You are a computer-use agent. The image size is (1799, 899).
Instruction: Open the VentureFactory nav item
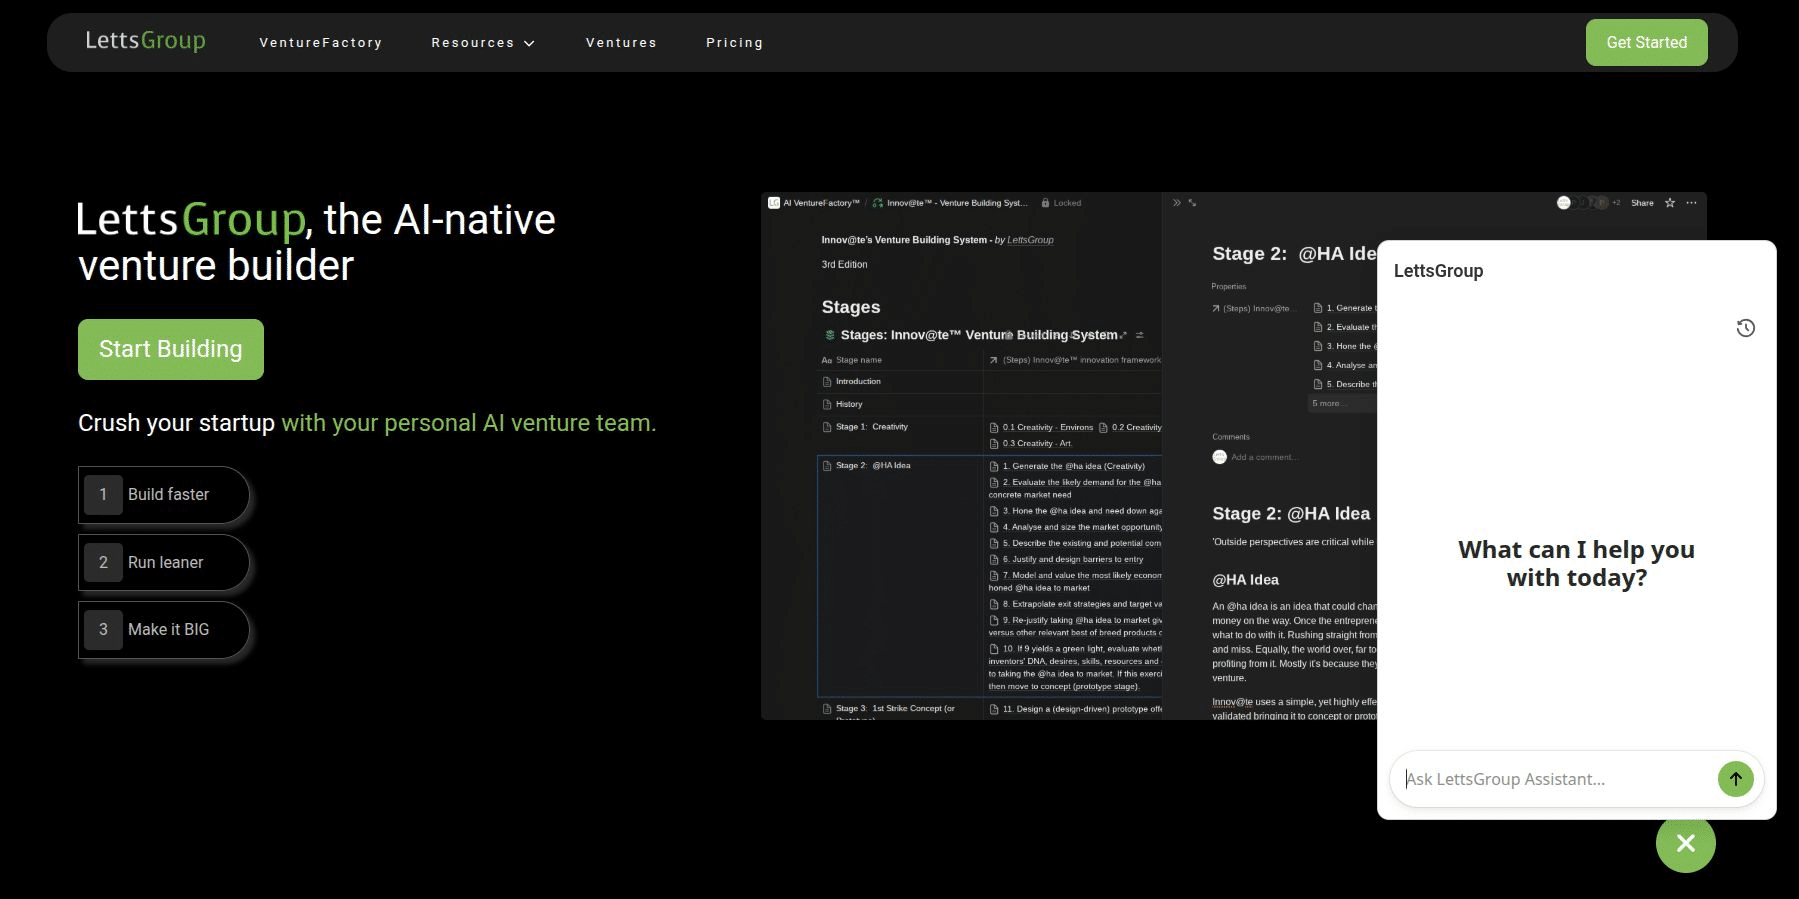coord(321,43)
